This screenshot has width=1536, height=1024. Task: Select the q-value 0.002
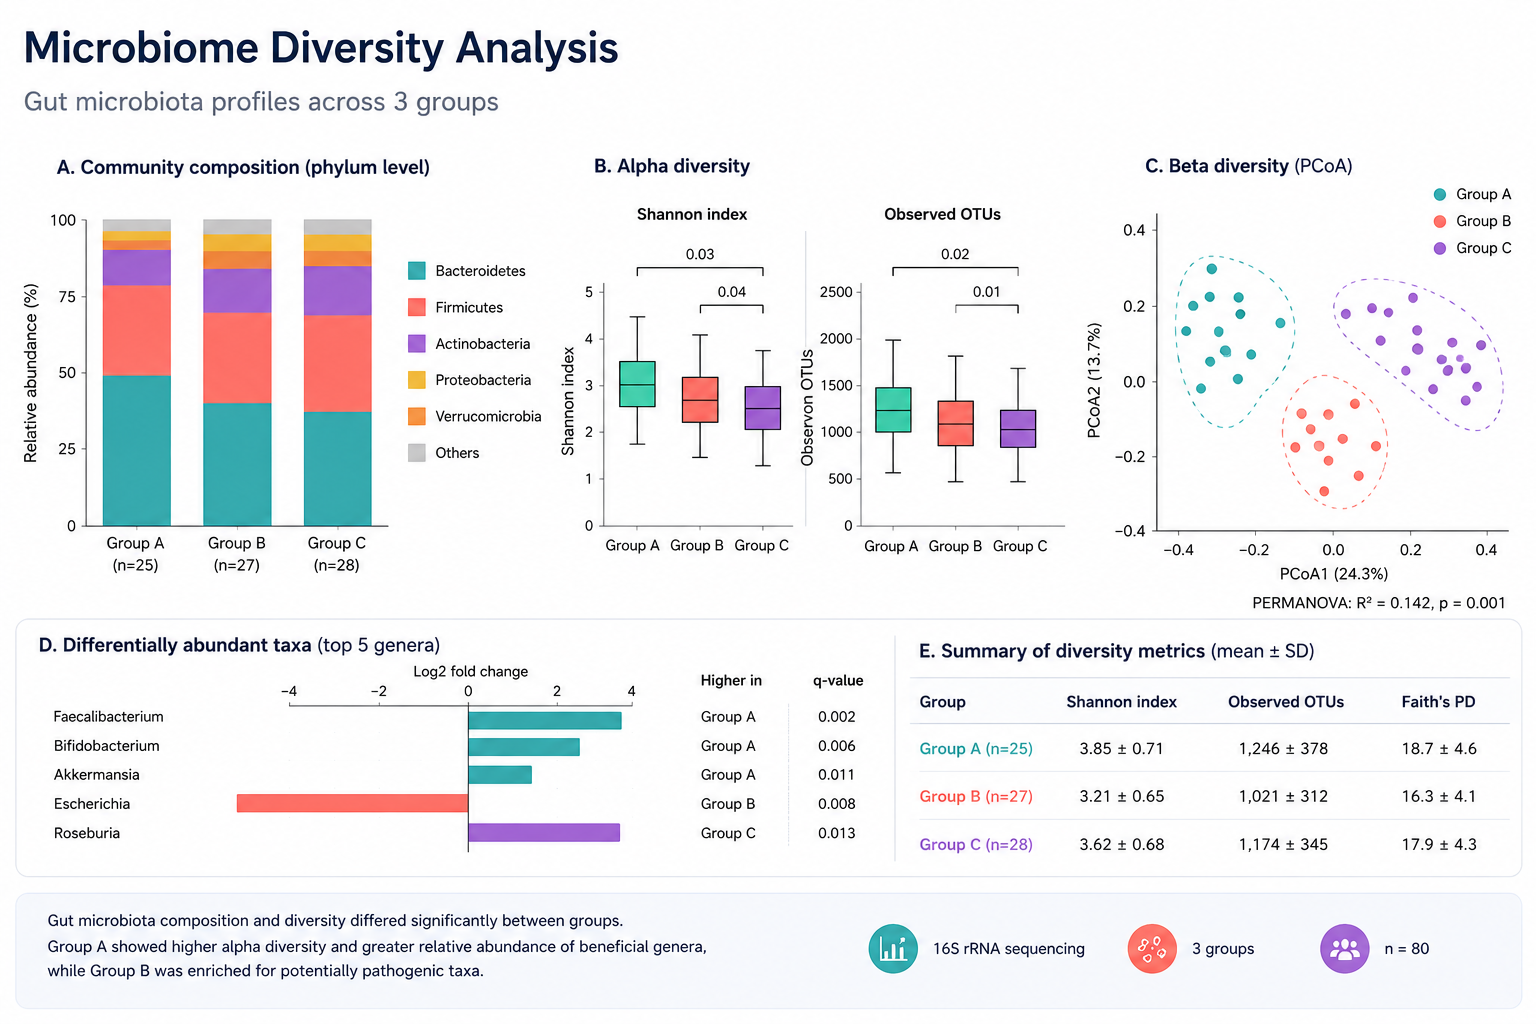pyautogui.click(x=837, y=717)
